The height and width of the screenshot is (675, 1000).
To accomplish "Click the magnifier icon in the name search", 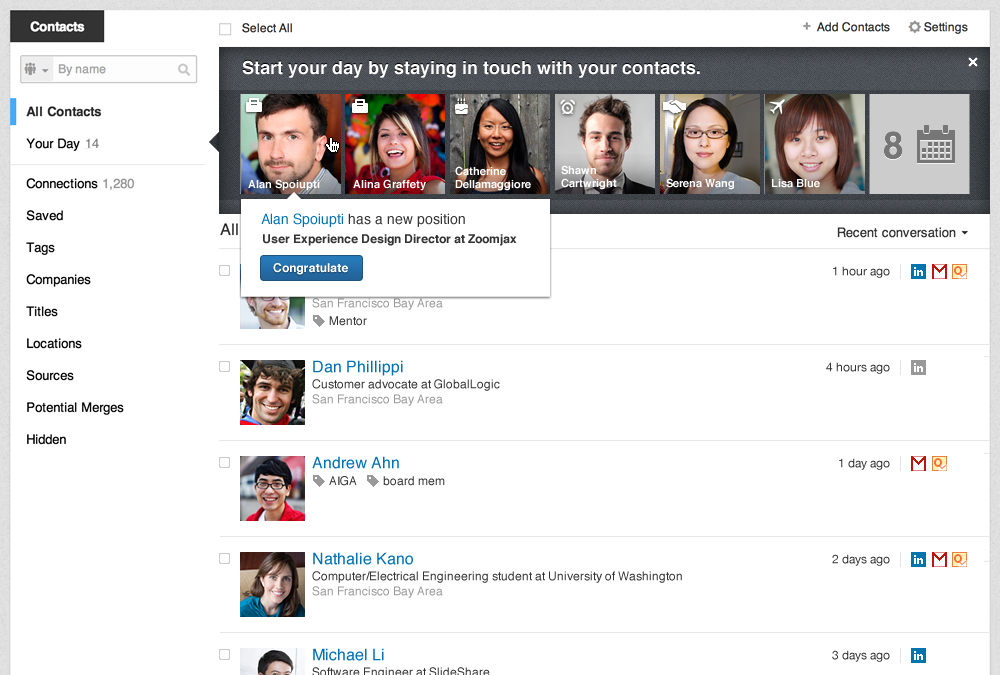I will tap(183, 69).
